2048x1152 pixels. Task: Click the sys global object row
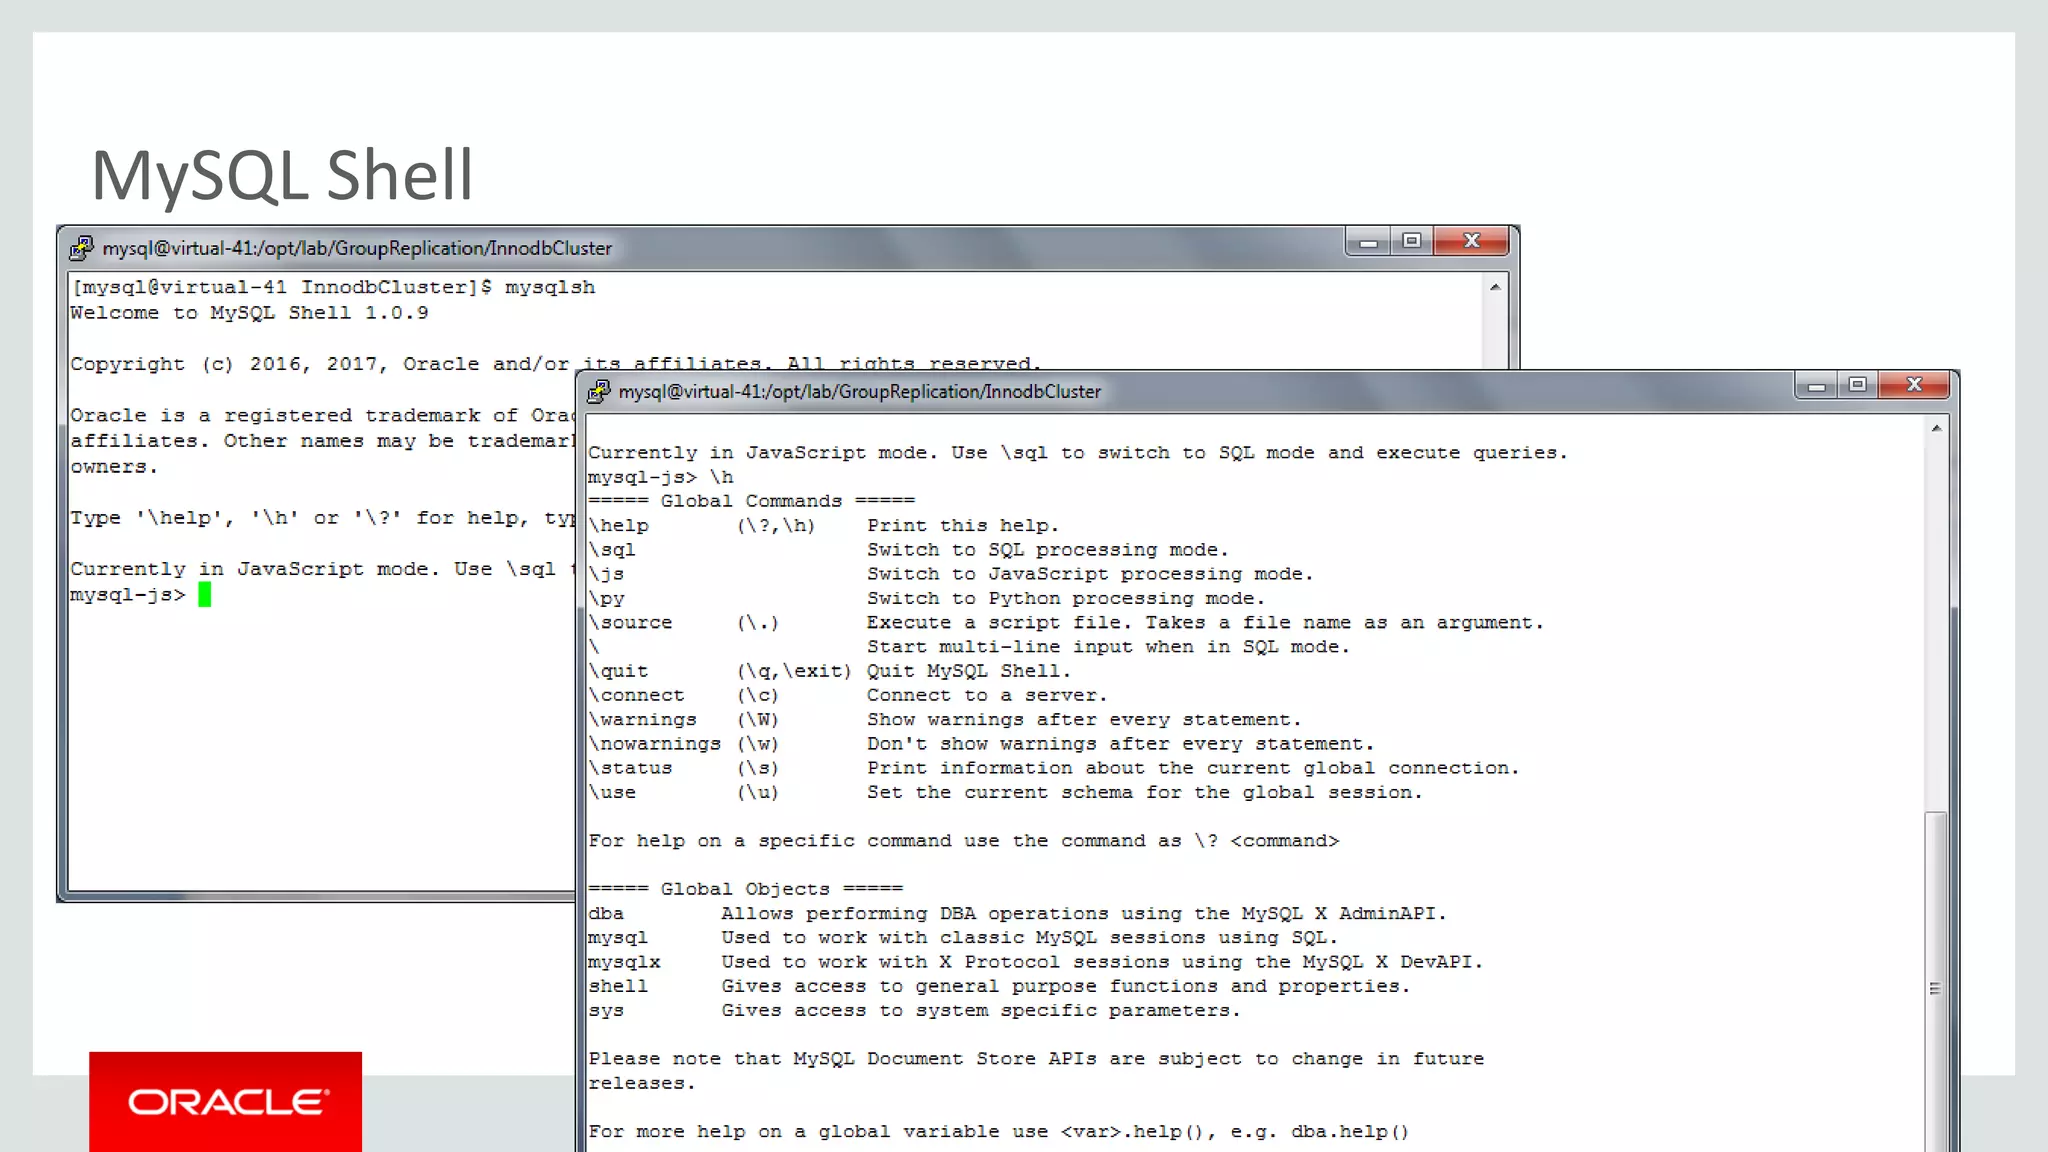tap(914, 1010)
